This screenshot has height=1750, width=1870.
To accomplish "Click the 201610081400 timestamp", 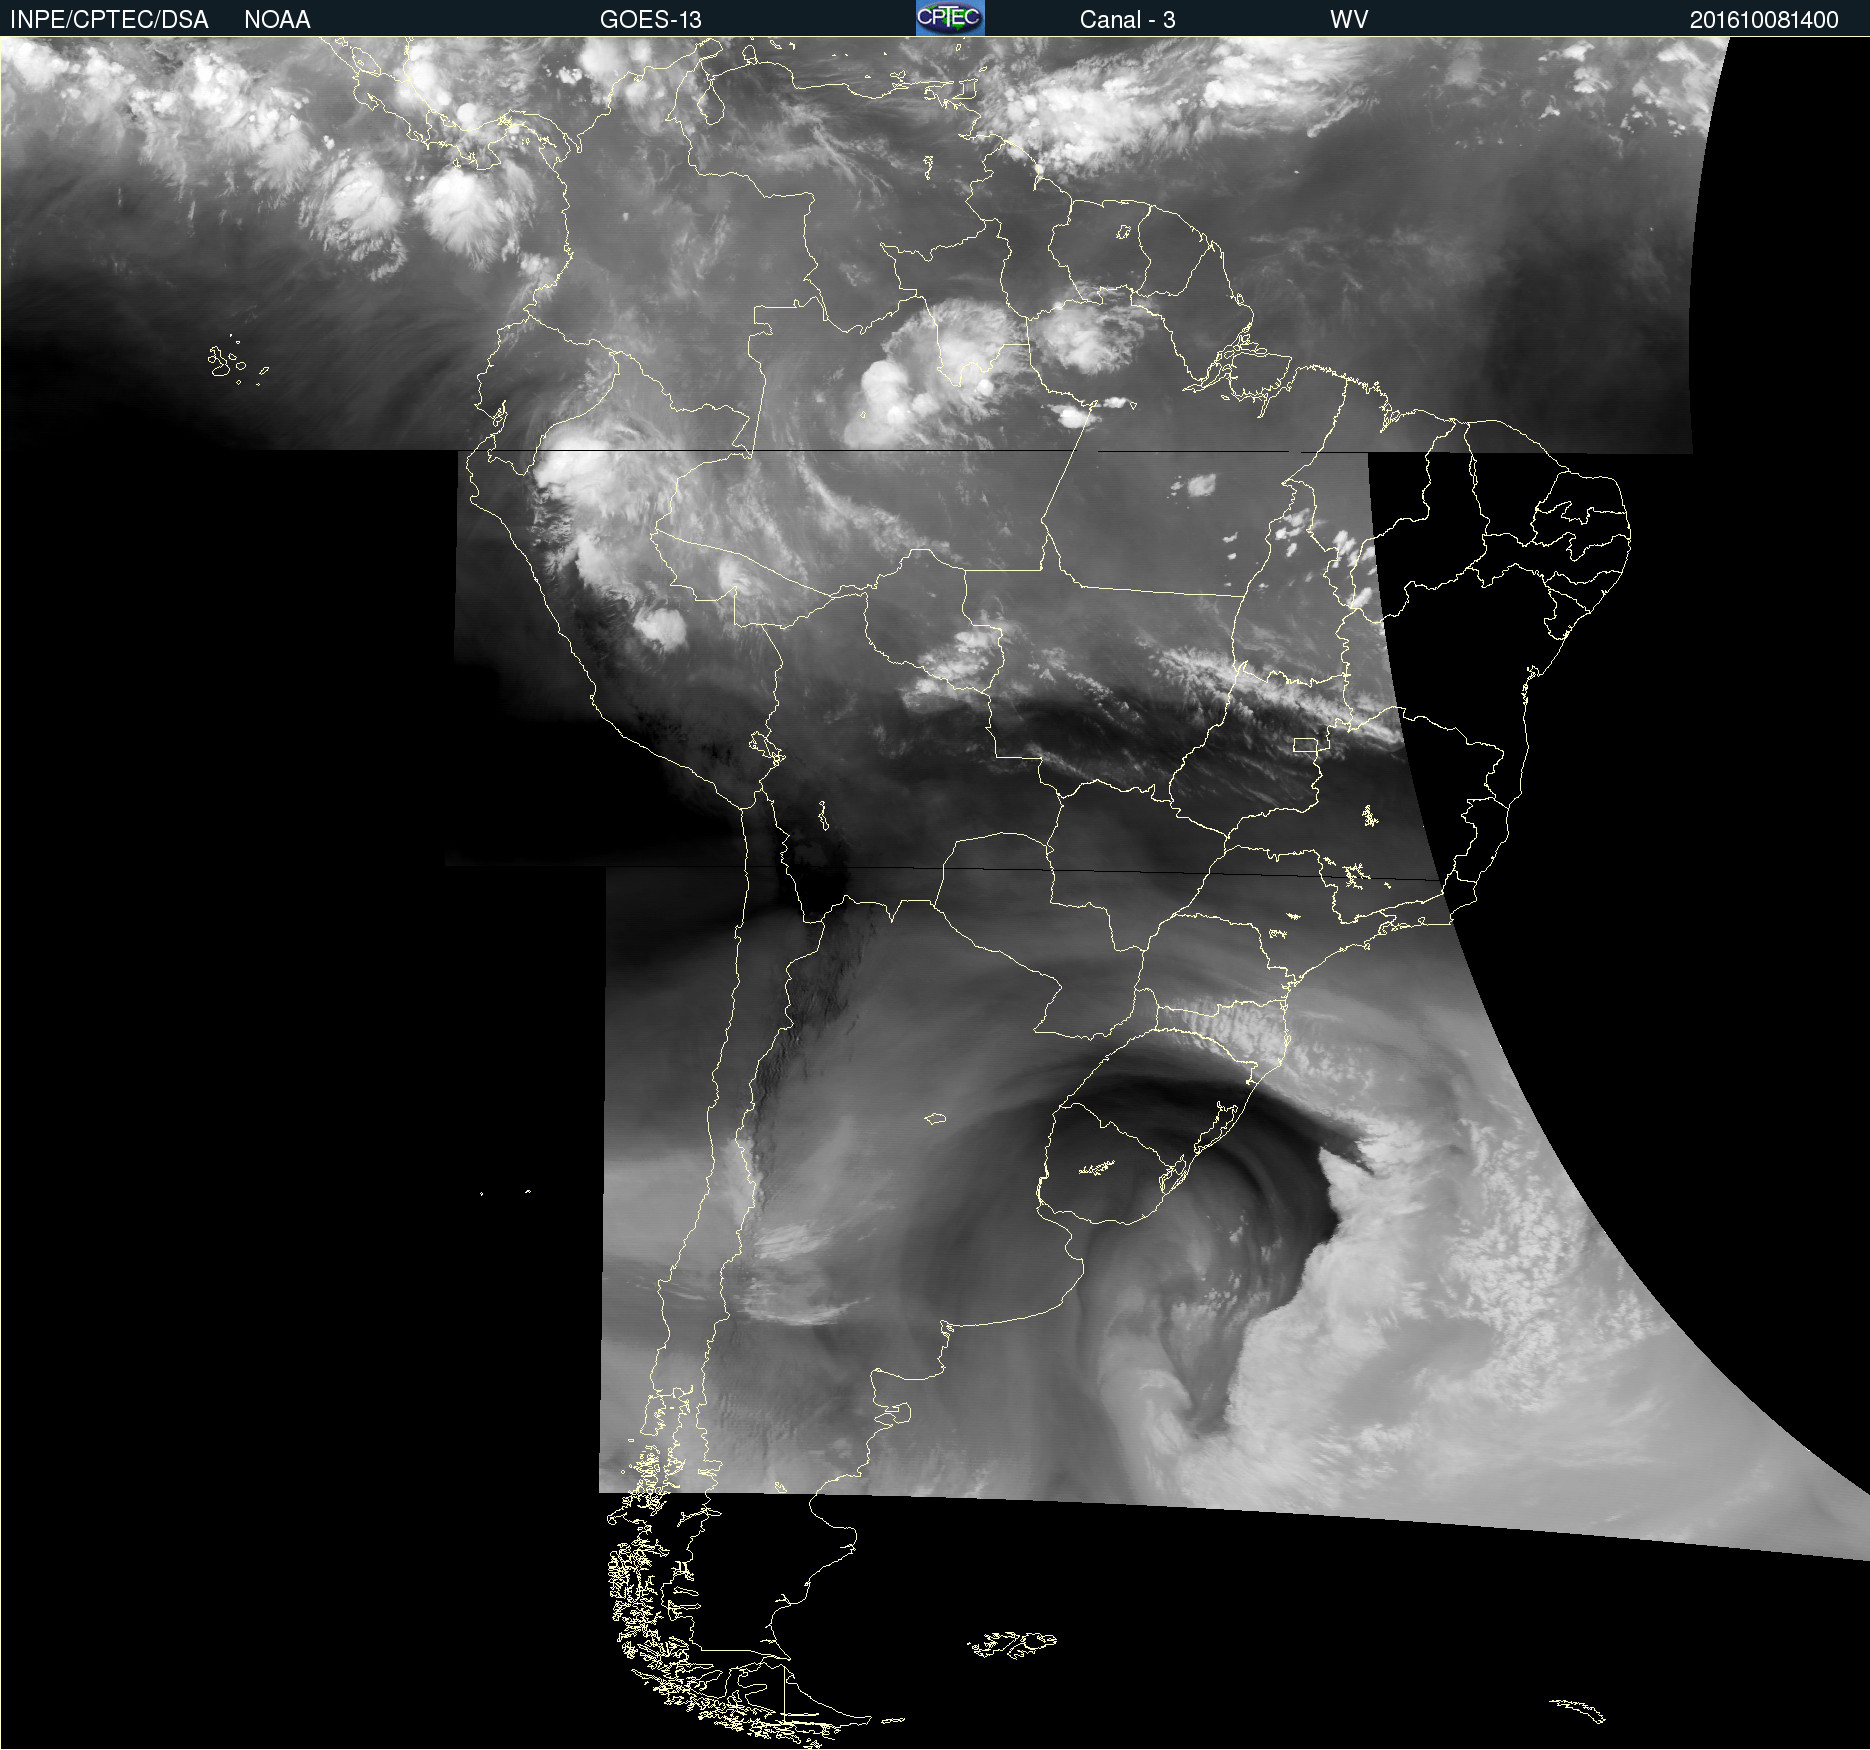I will (x=1764, y=19).
